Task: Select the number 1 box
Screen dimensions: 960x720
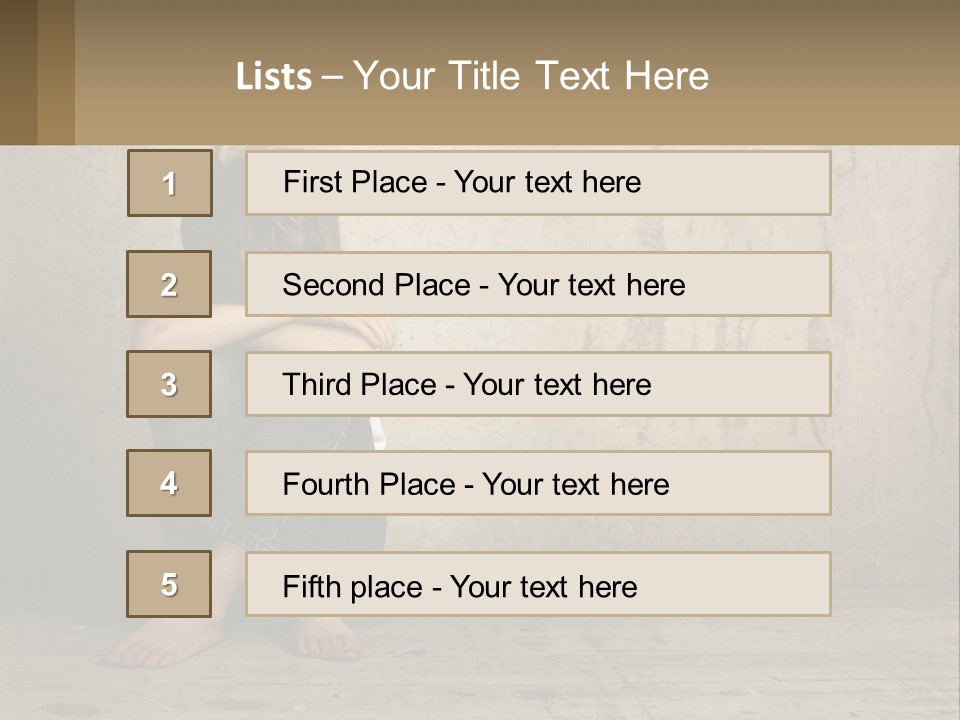Action: [169, 183]
